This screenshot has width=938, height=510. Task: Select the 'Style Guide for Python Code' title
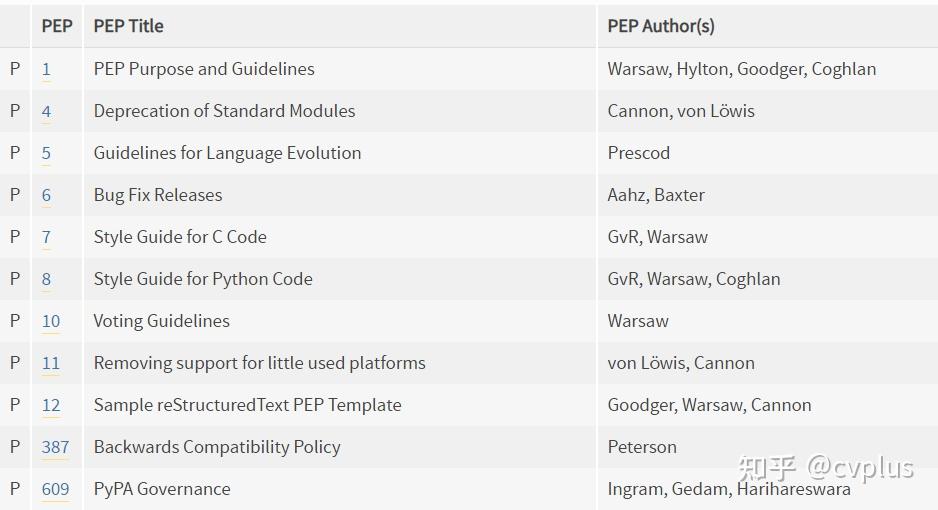pos(203,279)
